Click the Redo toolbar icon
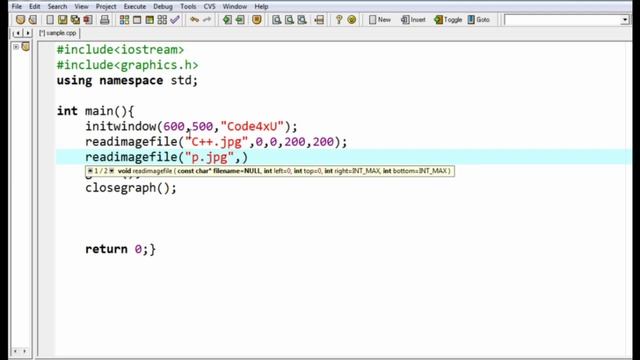Image resolution: width=640 pixels, height=360 pixels. [x=207, y=20]
